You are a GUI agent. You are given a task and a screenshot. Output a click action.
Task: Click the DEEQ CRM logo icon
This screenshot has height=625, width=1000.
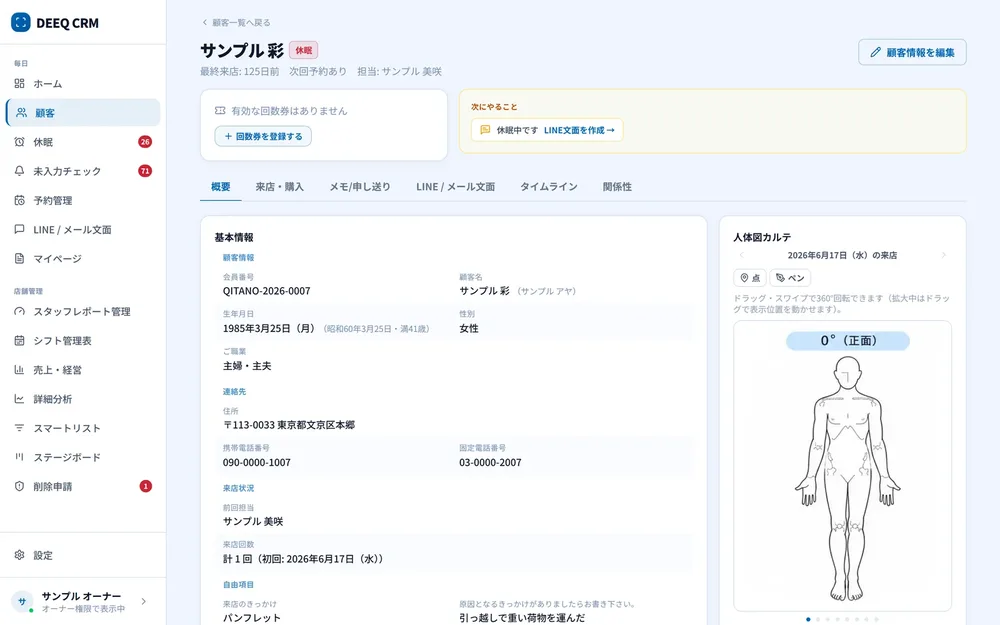(20, 22)
